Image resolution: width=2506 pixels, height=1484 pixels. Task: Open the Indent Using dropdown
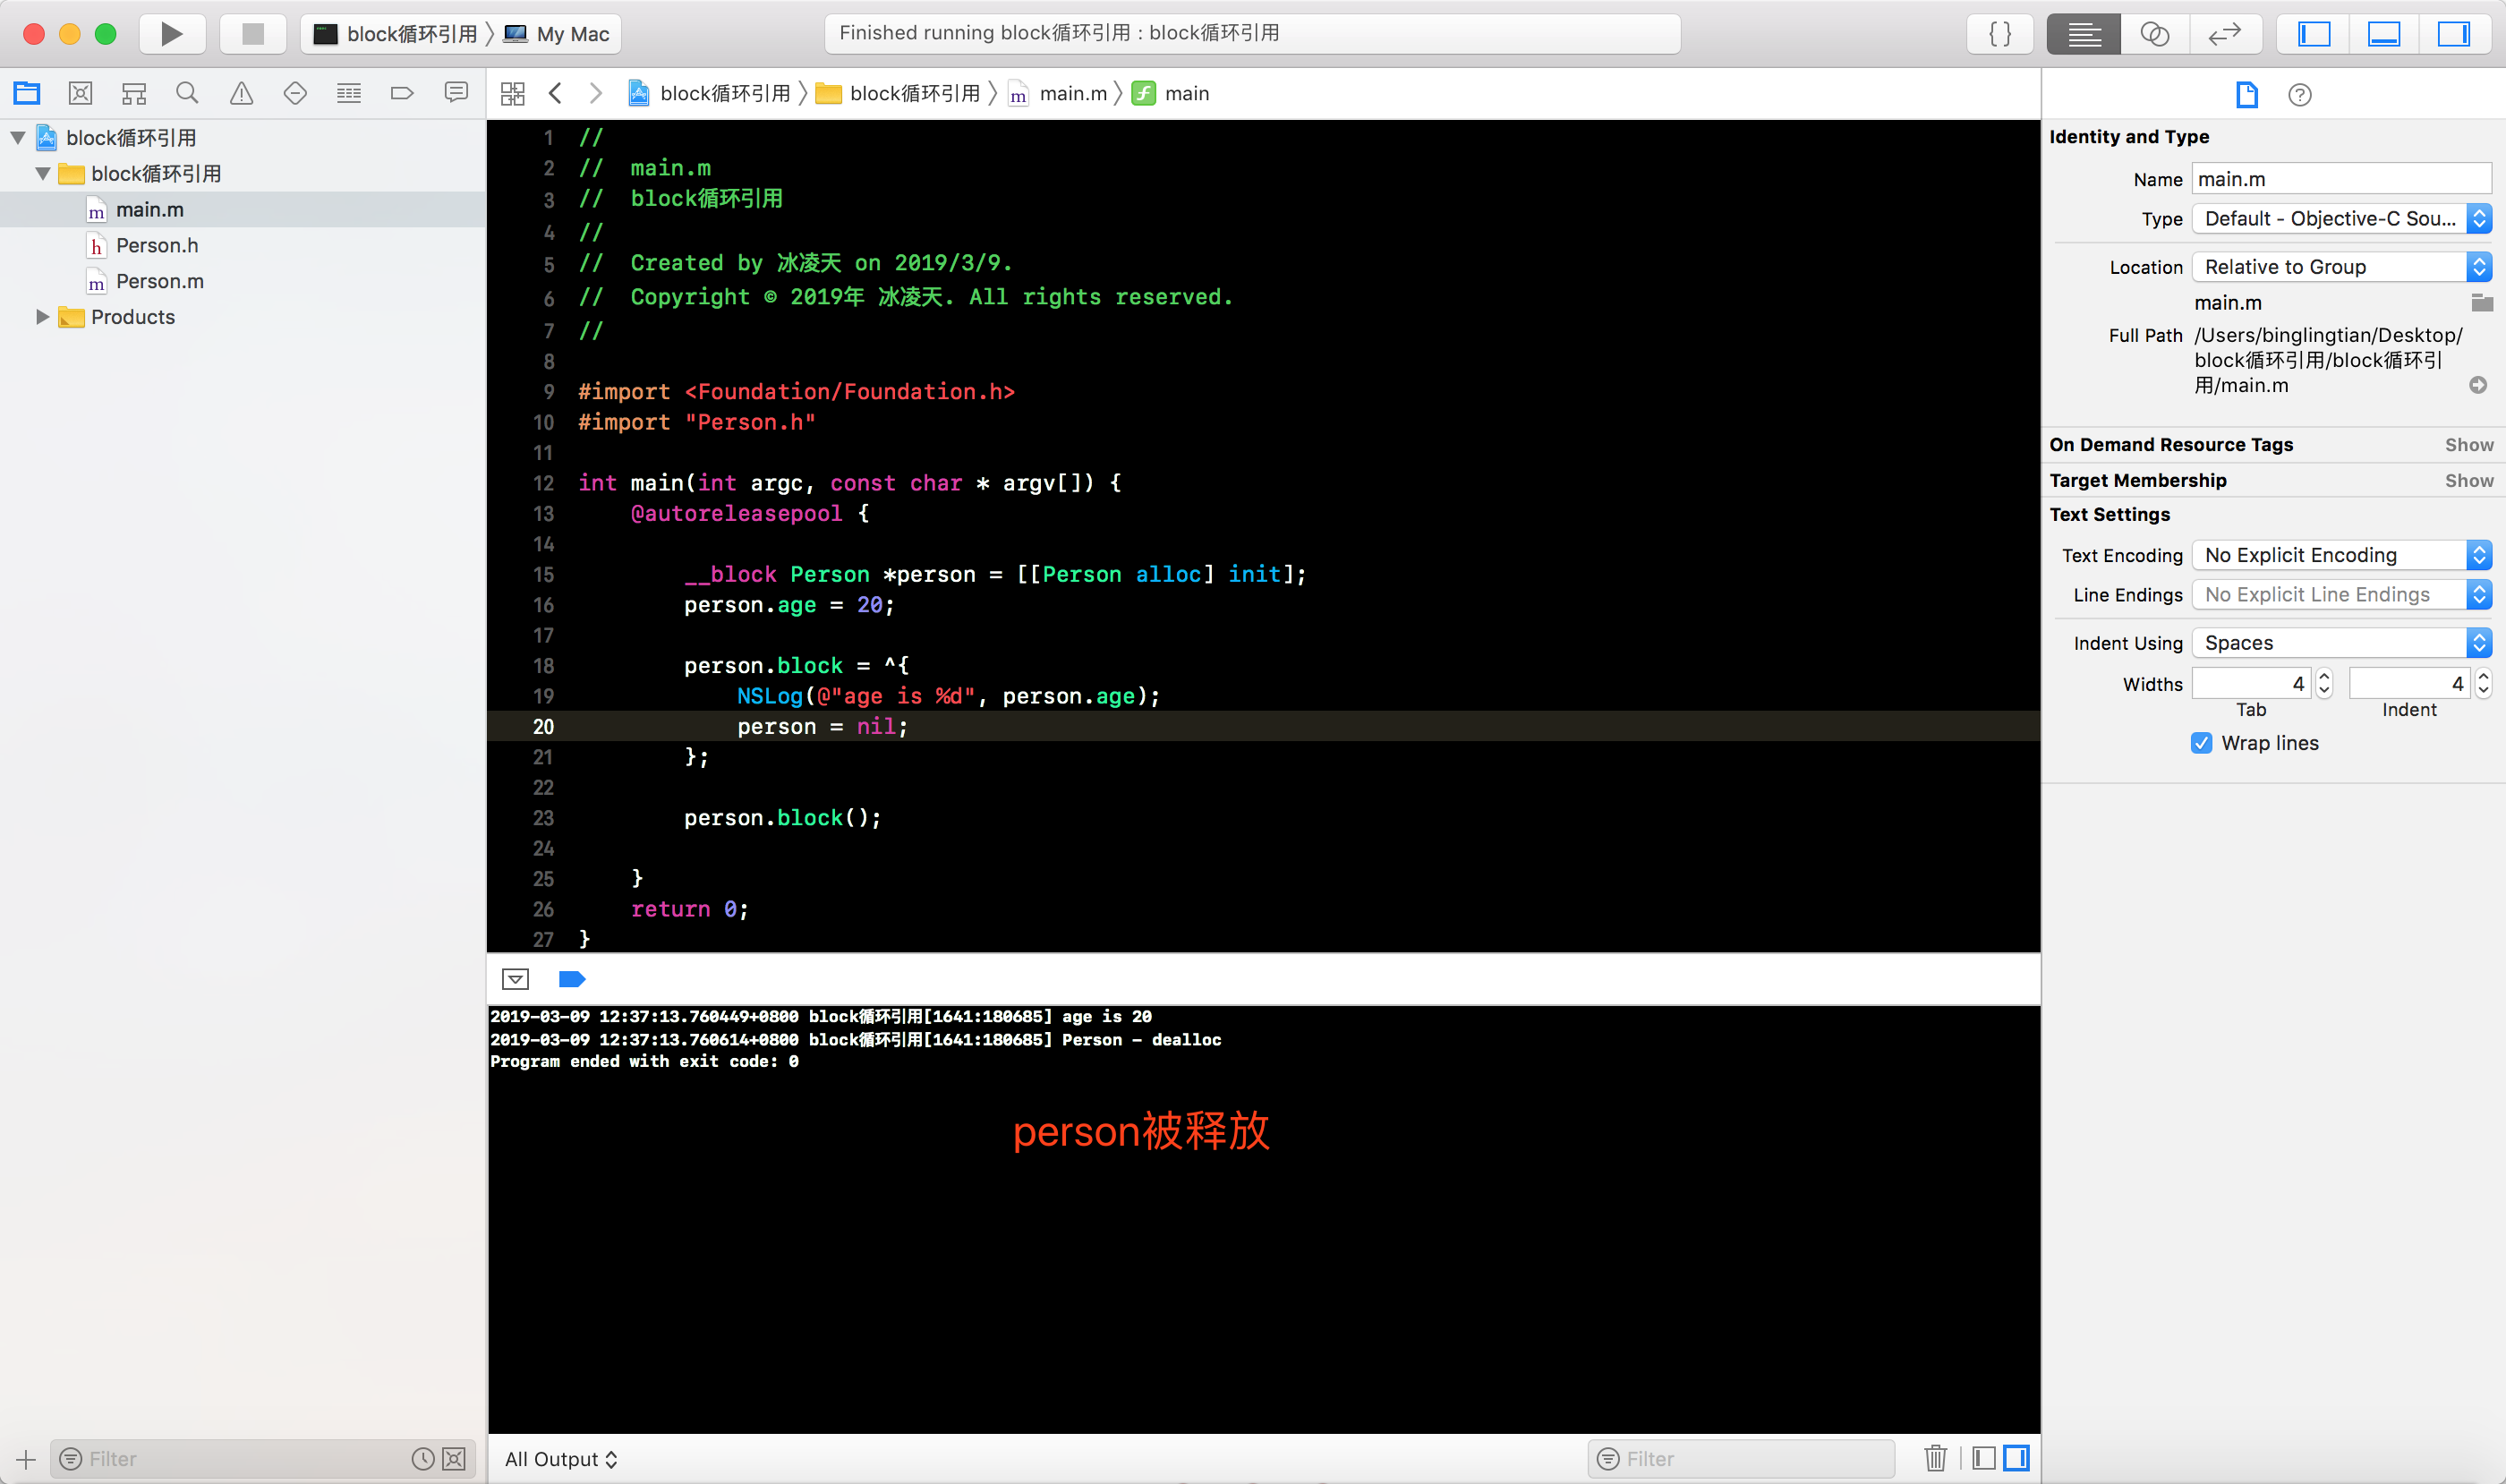tap(2342, 643)
